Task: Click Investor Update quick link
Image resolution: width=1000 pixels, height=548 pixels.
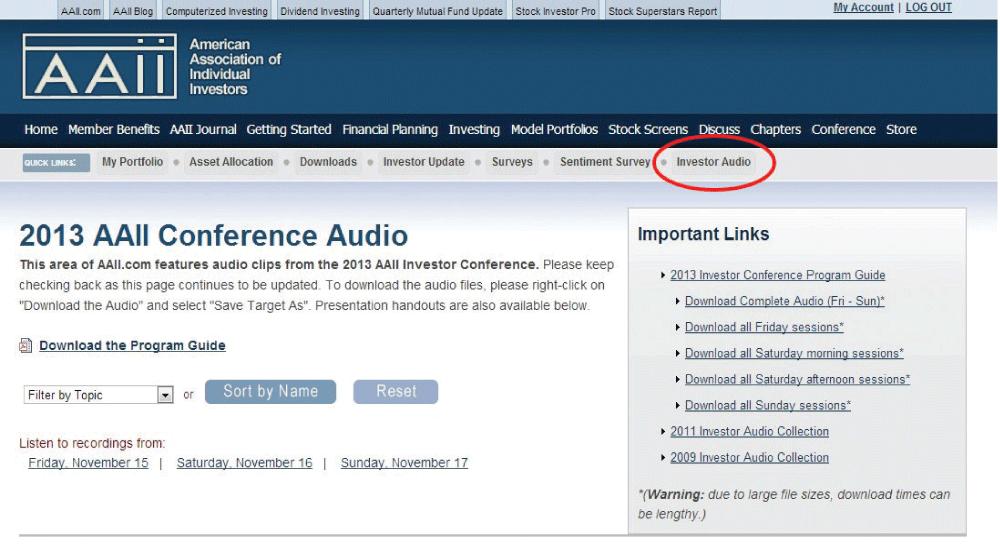Action: point(423,162)
